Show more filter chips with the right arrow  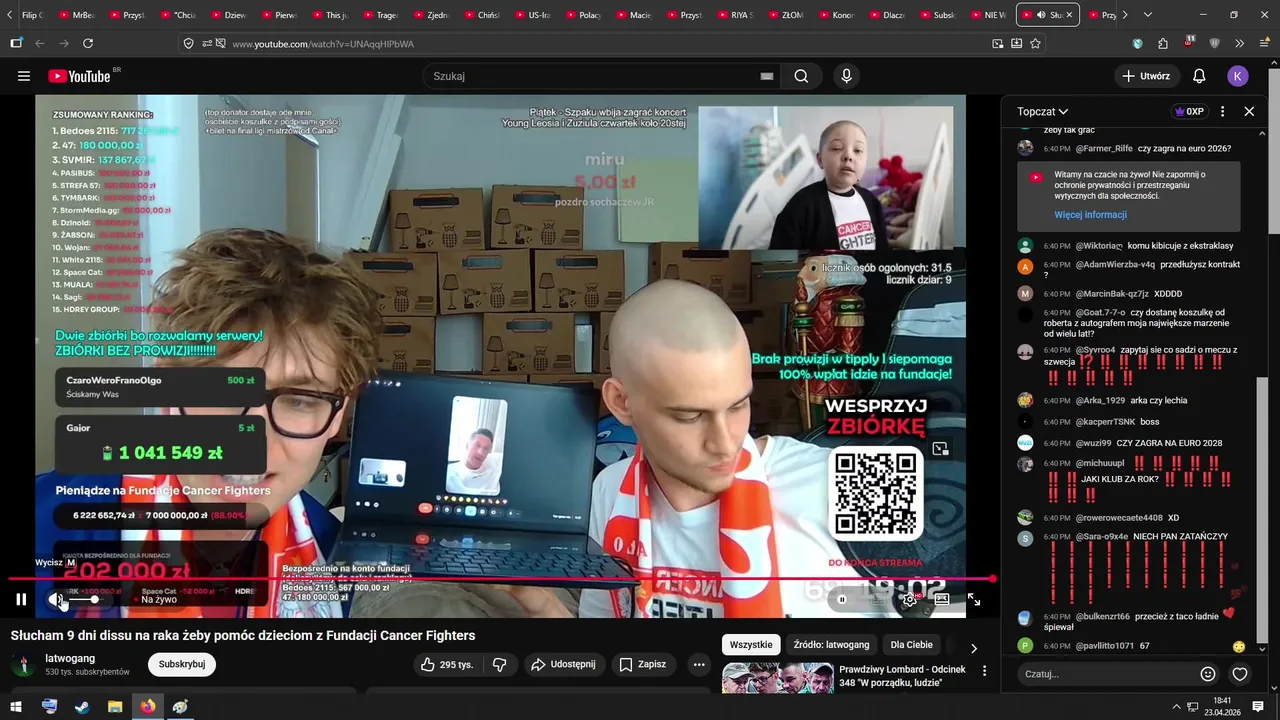(x=974, y=648)
